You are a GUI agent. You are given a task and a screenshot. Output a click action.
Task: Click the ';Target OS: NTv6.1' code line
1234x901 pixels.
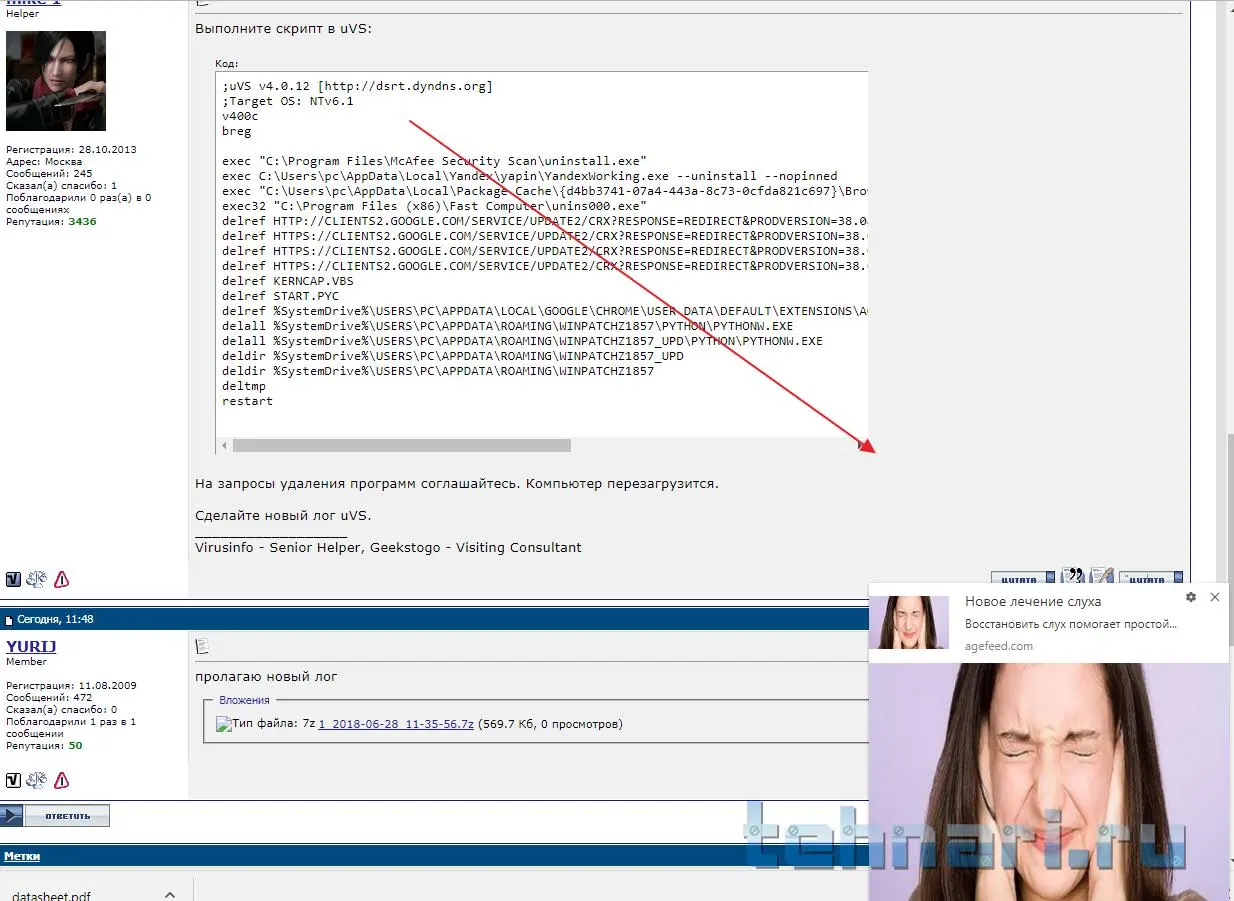tap(288, 101)
